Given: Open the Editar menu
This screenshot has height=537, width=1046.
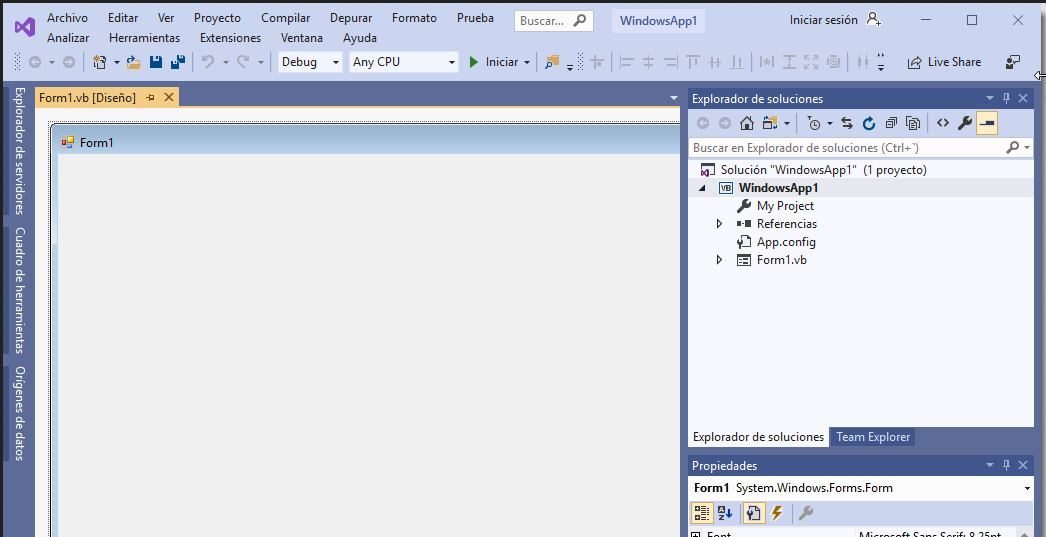Looking at the screenshot, I should [x=123, y=18].
